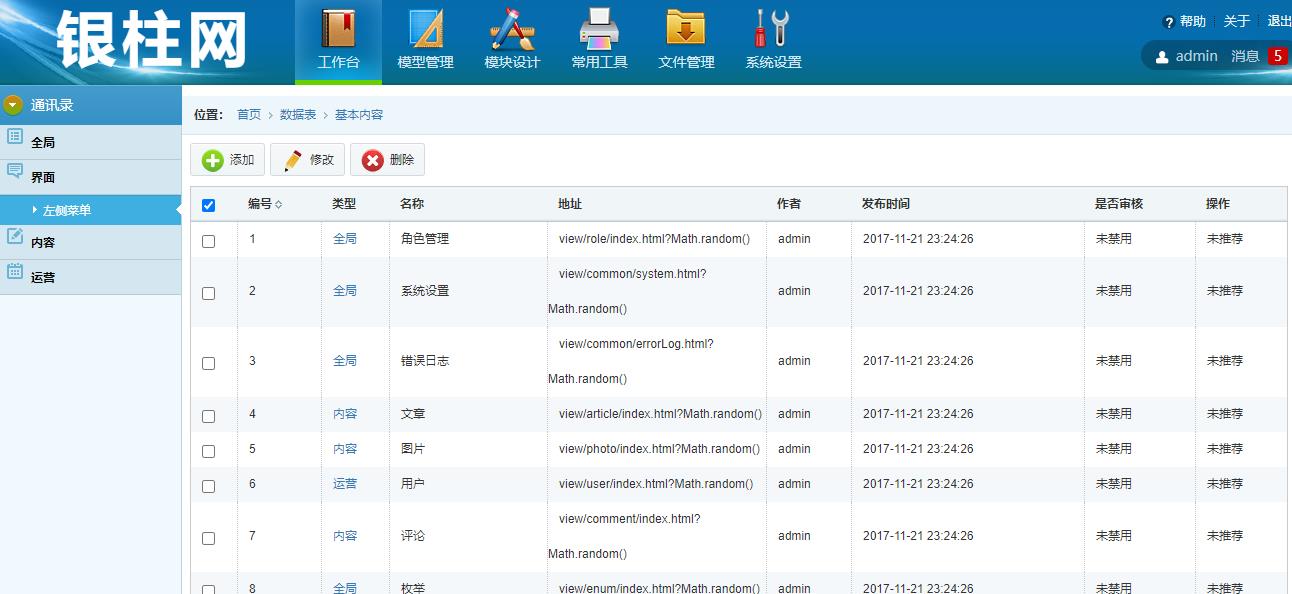Select 左侧菜单 in the sidebar tree
This screenshot has width=1292, height=594.
pyautogui.click(x=67, y=211)
